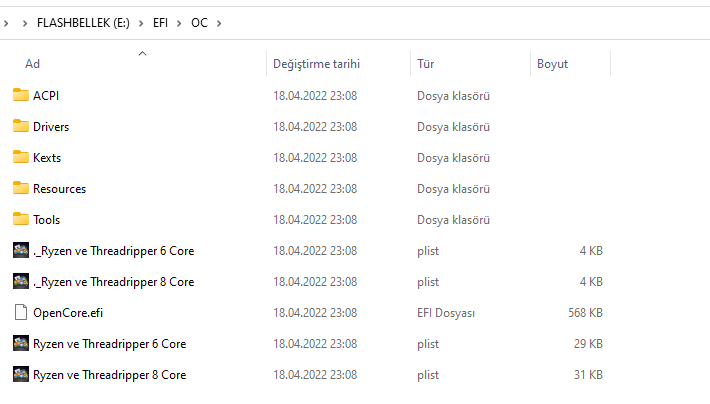Expand the chevron after FLASHBELLEK (E:) in breadcrumb
The image size is (710, 404).
coord(141,22)
